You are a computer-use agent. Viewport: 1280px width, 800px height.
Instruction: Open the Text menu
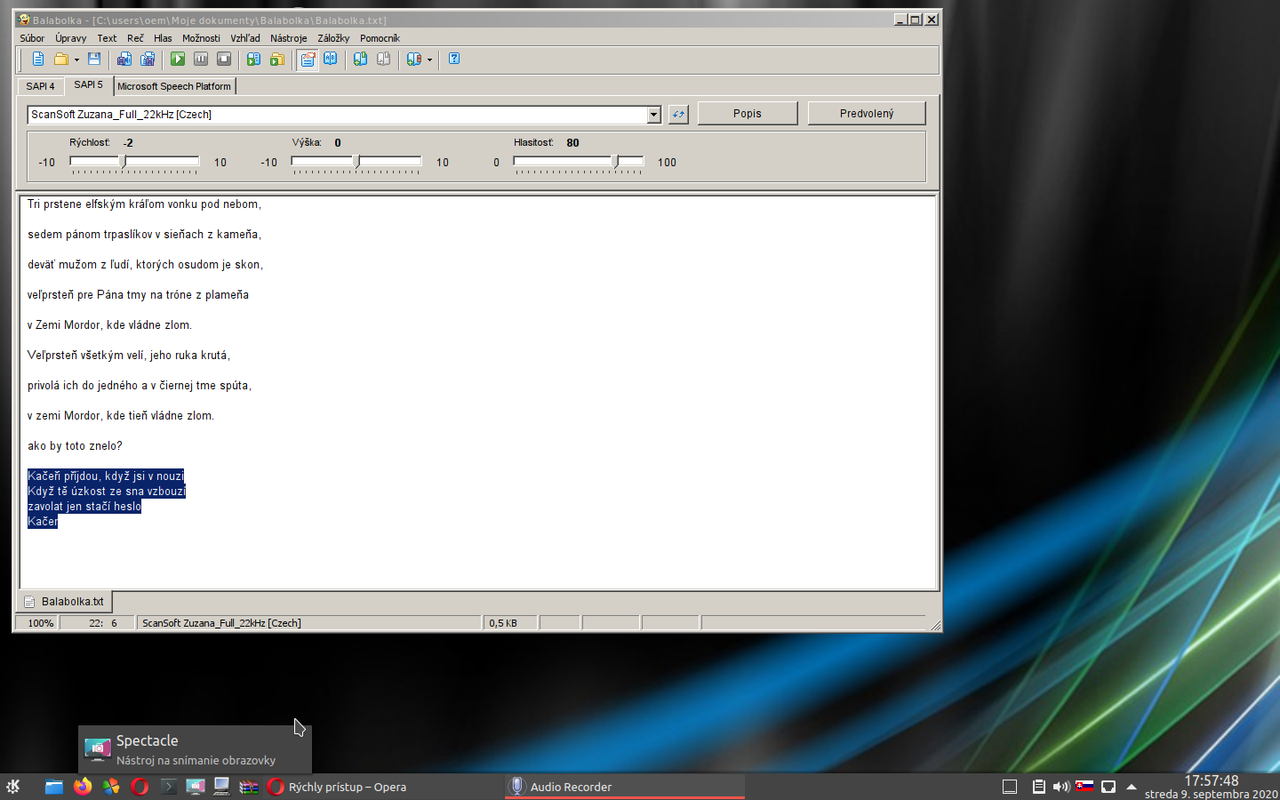[107, 38]
